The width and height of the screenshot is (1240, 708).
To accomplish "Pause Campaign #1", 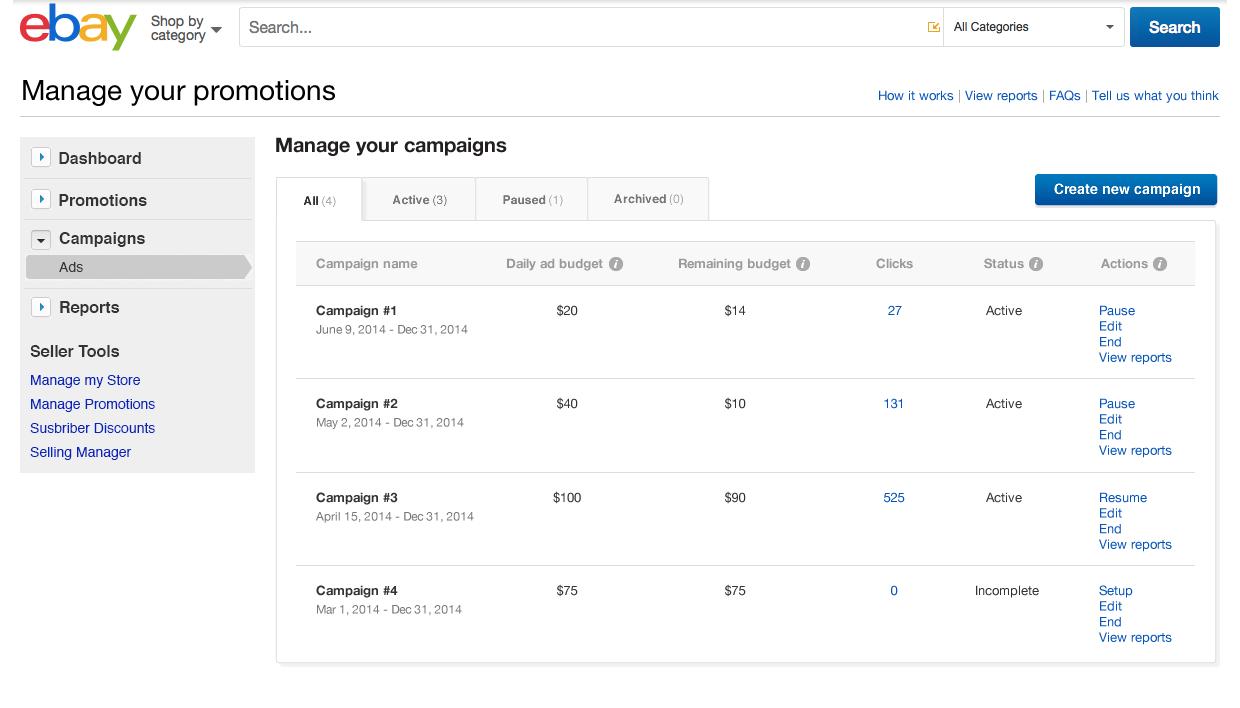I will point(1116,311).
